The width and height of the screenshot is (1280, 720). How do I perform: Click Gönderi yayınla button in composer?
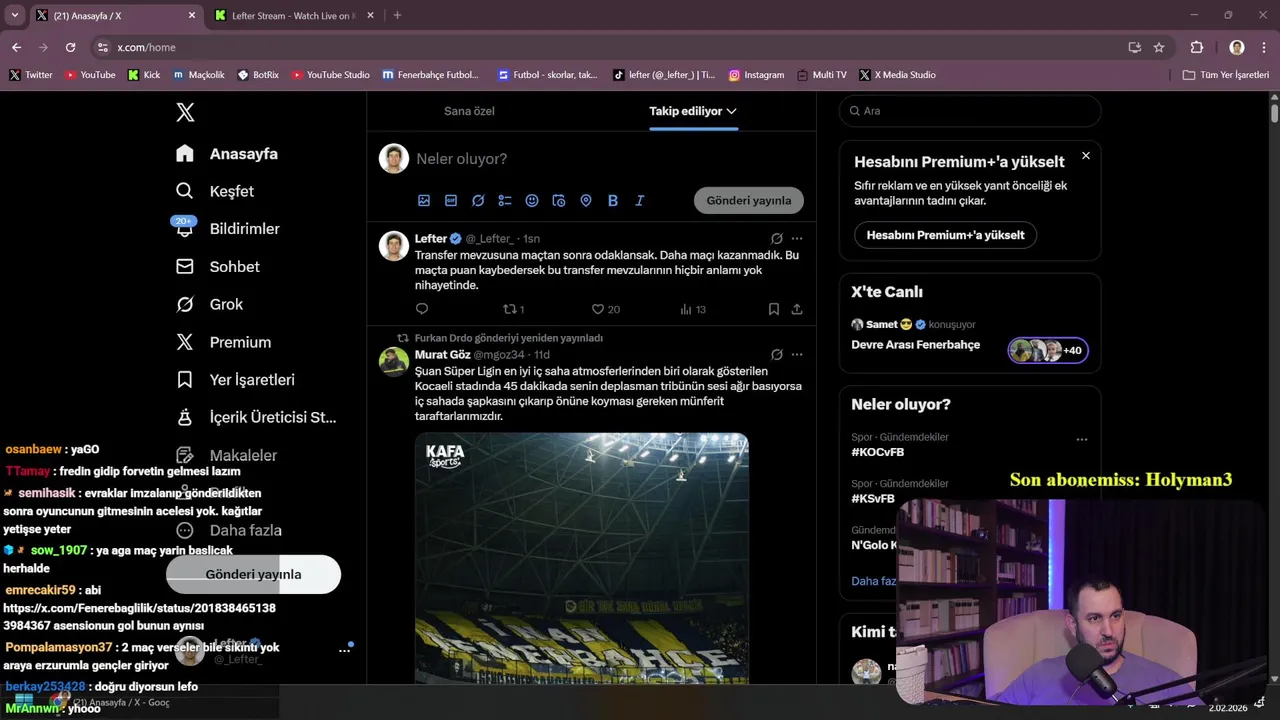(749, 200)
